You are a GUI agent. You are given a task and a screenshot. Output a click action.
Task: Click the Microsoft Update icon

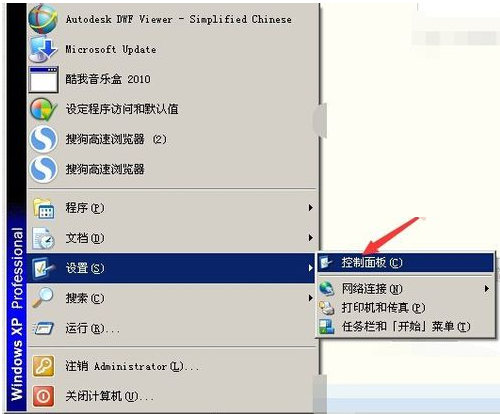coord(43,49)
